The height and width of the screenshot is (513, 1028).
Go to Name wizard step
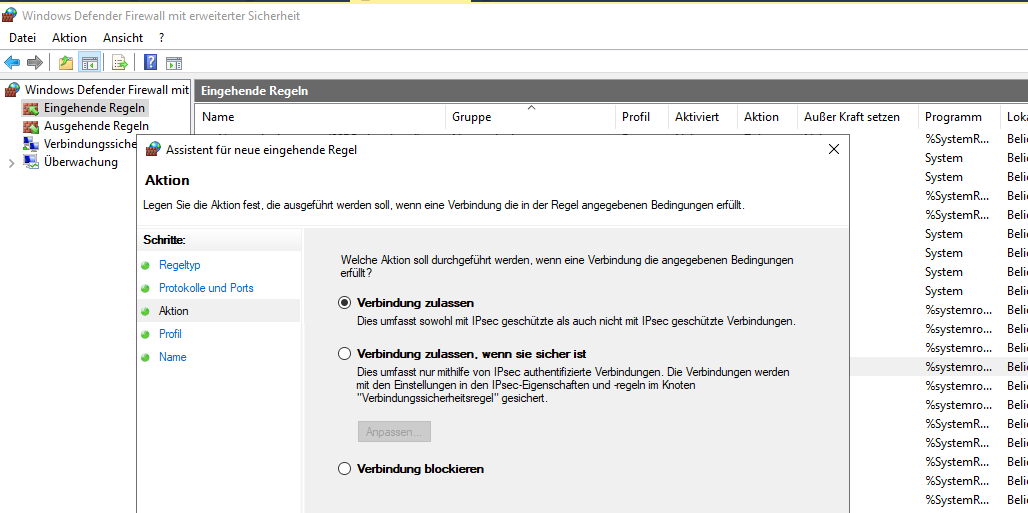(x=172, y=357)
